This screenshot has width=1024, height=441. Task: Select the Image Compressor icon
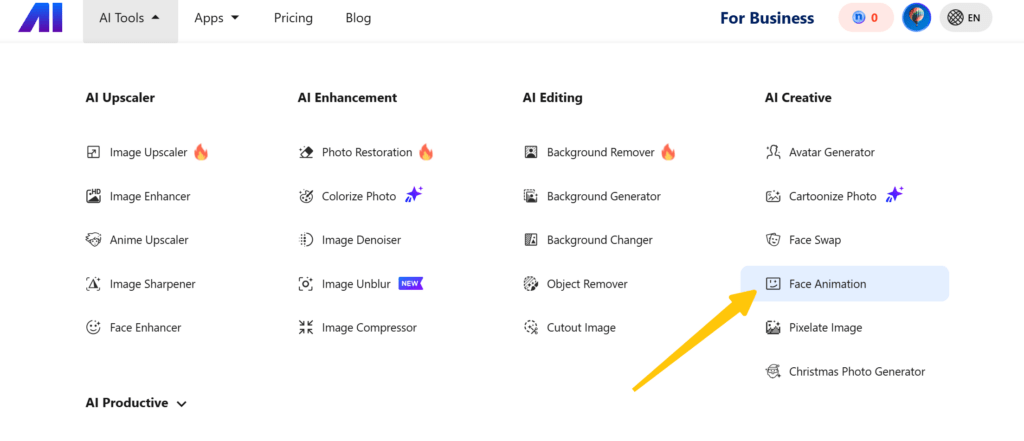[x=306, y=327]
